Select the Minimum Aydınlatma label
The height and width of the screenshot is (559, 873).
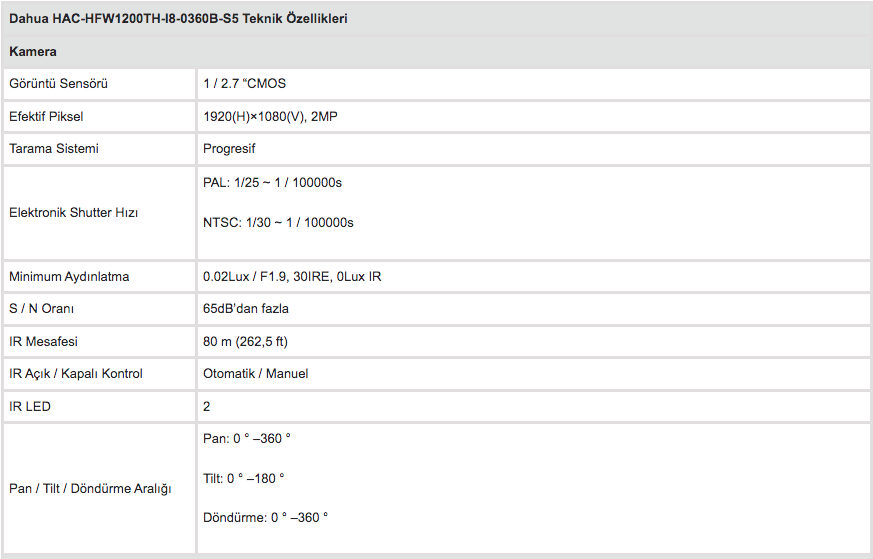pyautogui.click(x=69, y=277)
